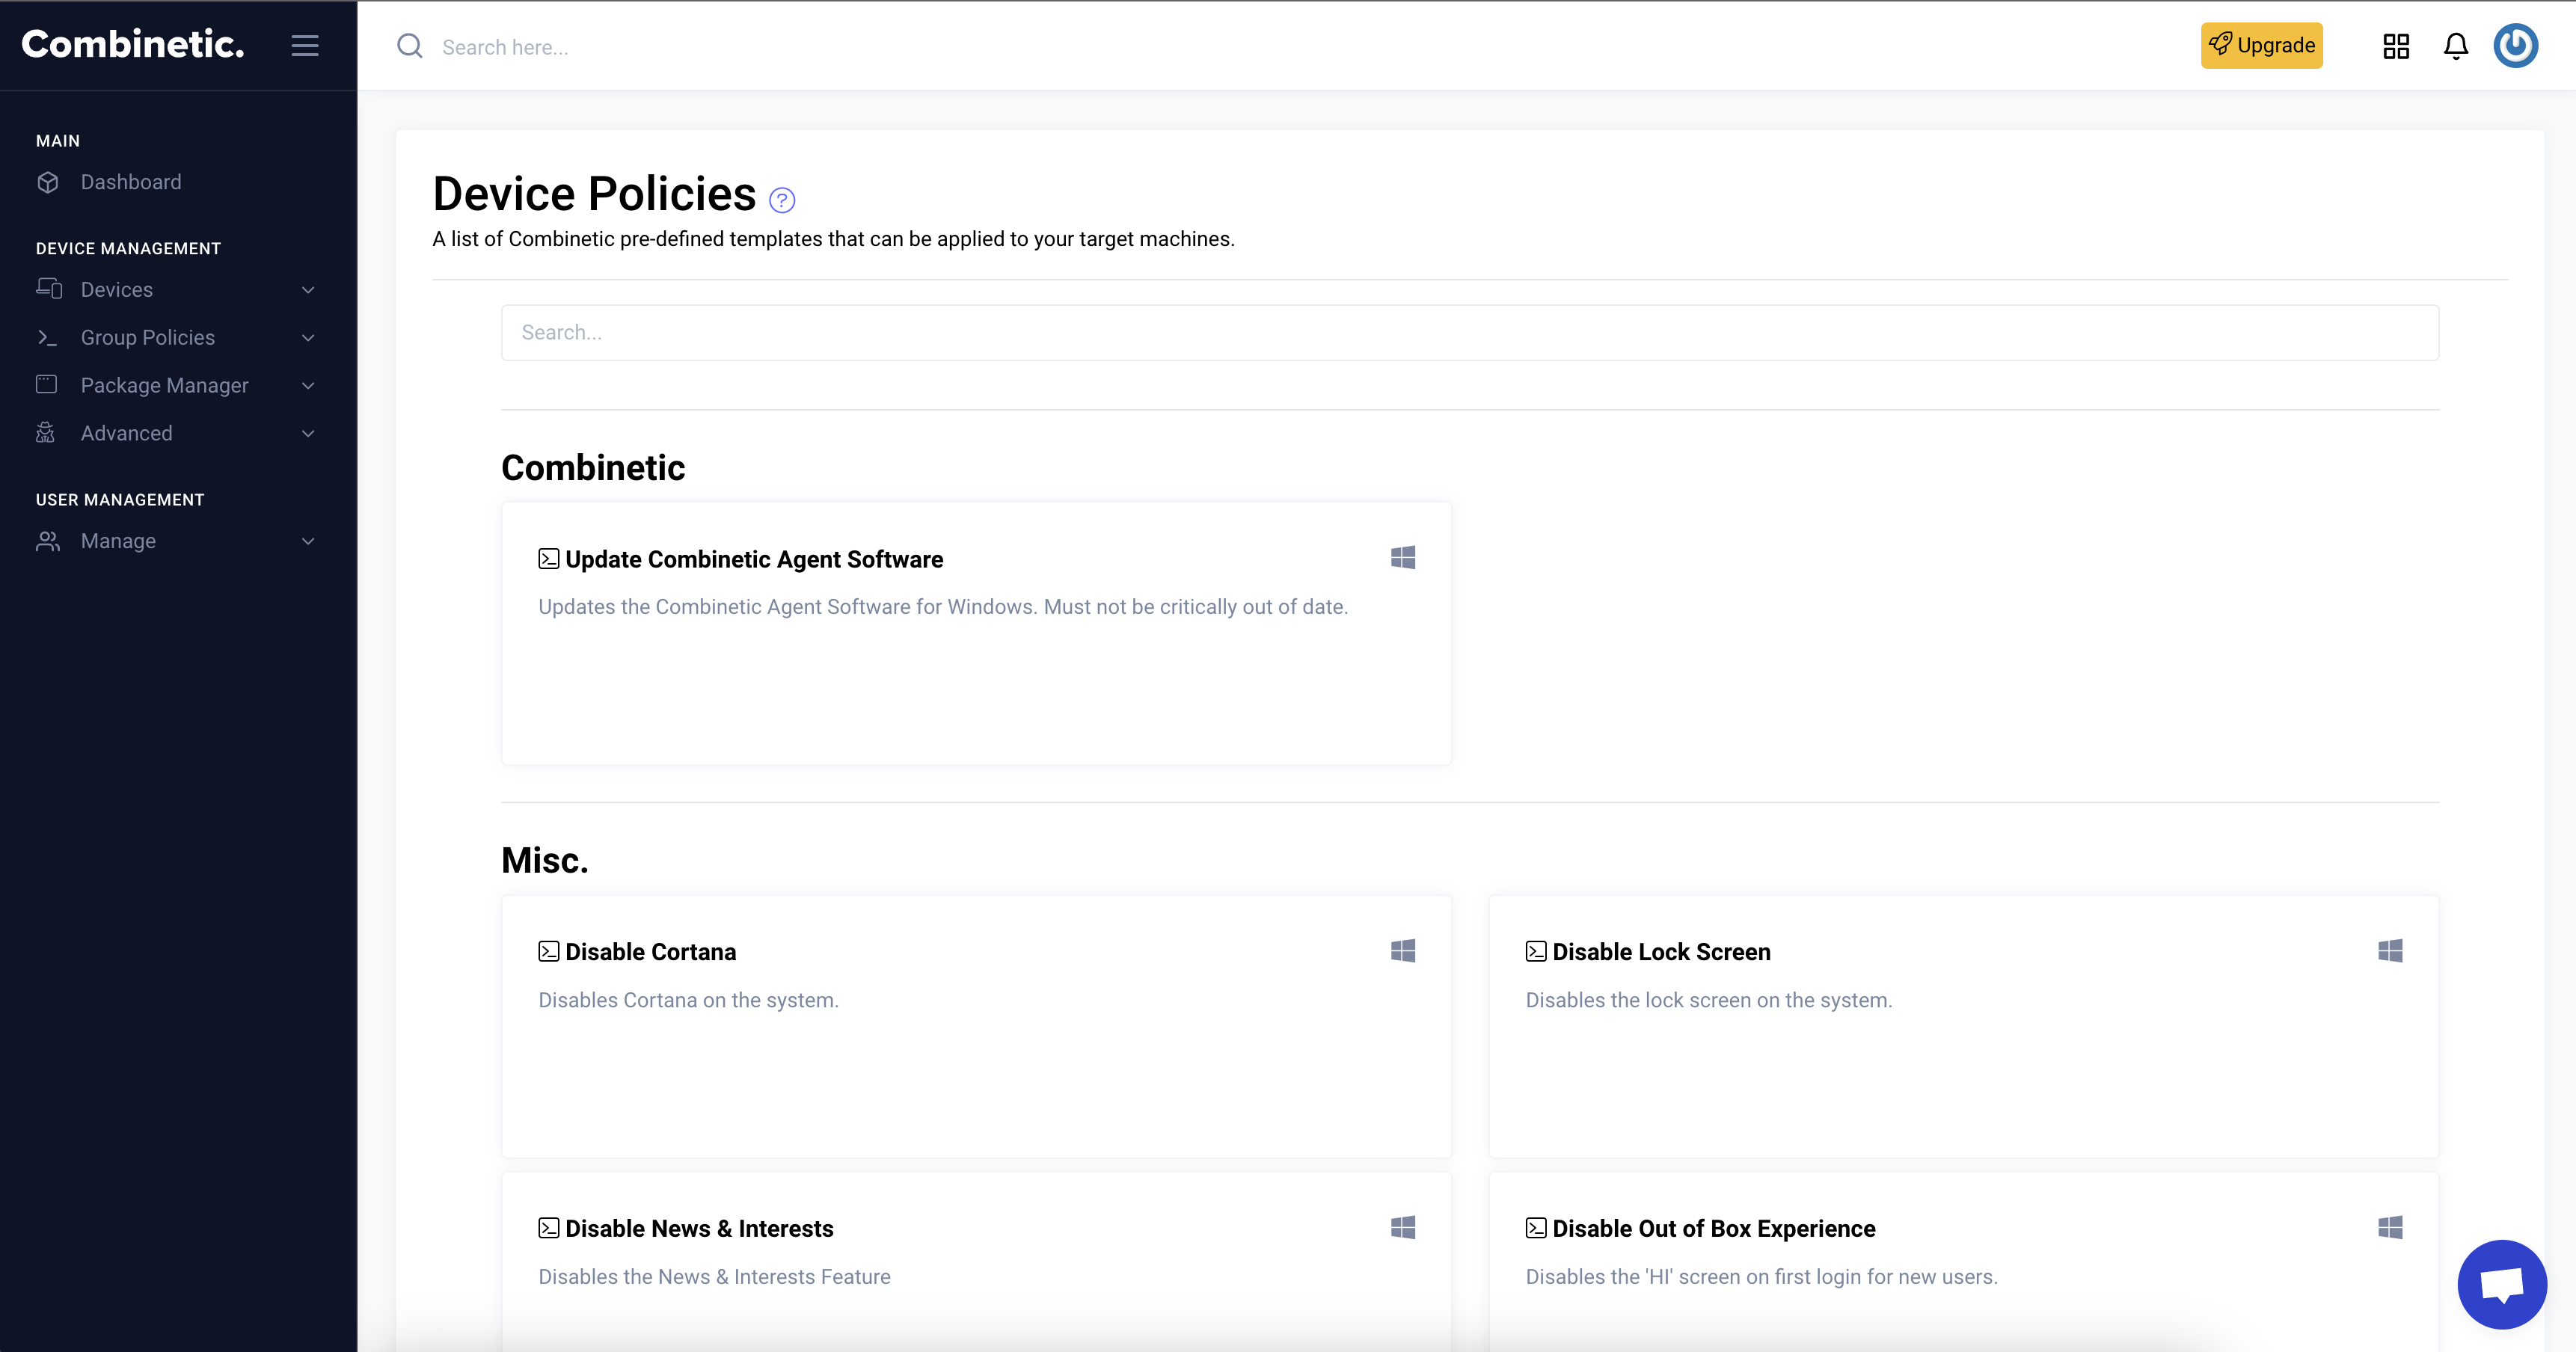Open the Disable Lock Screen policy

(x=1662, y=953)
